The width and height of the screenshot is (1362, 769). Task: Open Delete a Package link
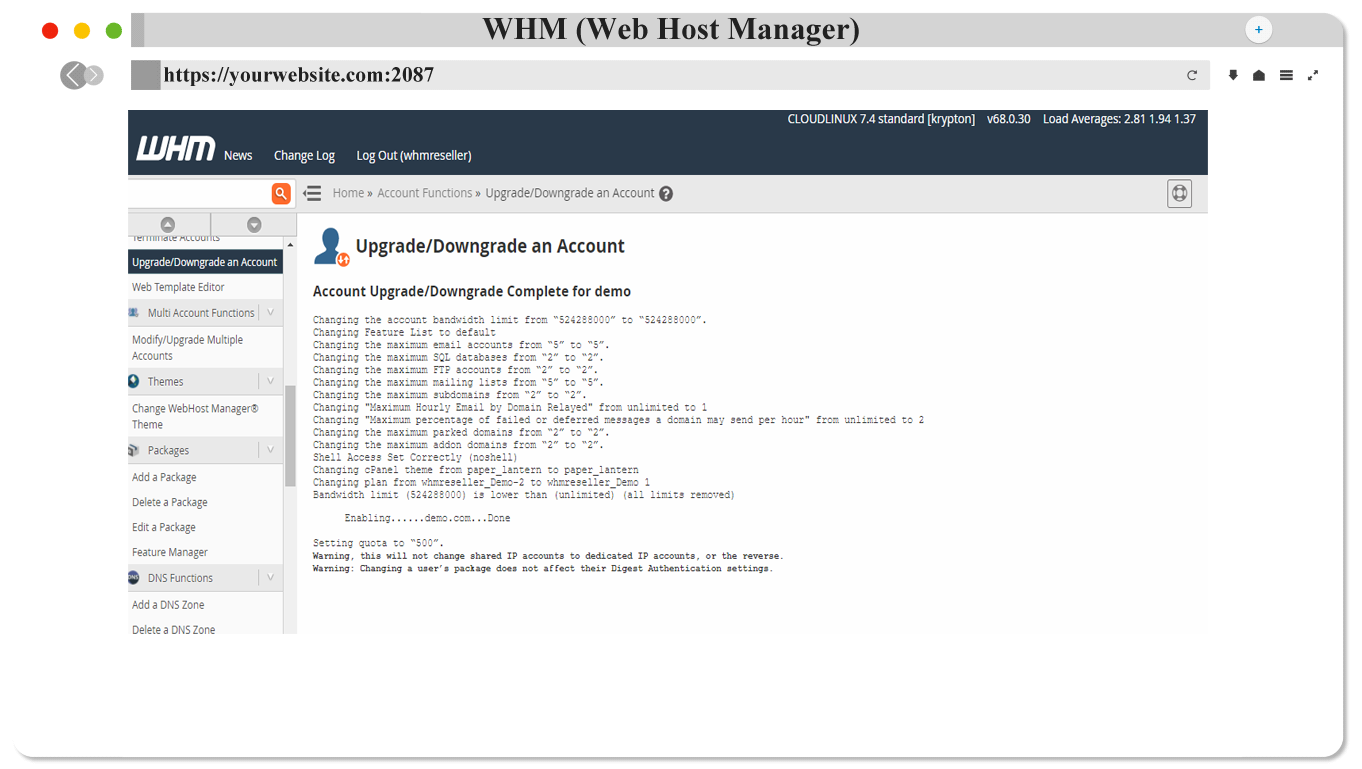[x=170, y=502]
